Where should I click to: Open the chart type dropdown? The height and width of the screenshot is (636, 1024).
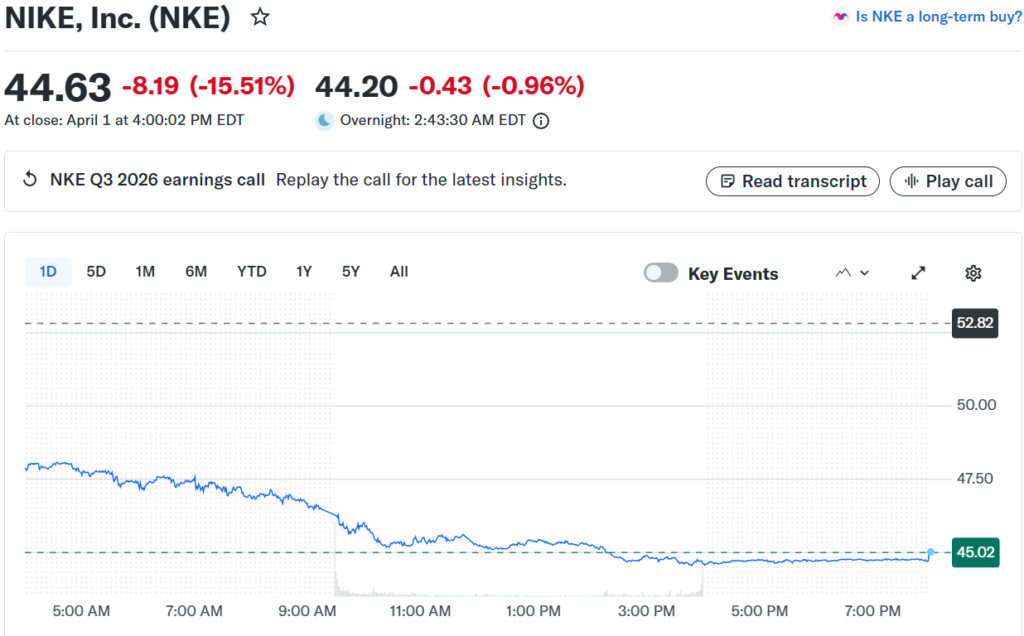852,273
